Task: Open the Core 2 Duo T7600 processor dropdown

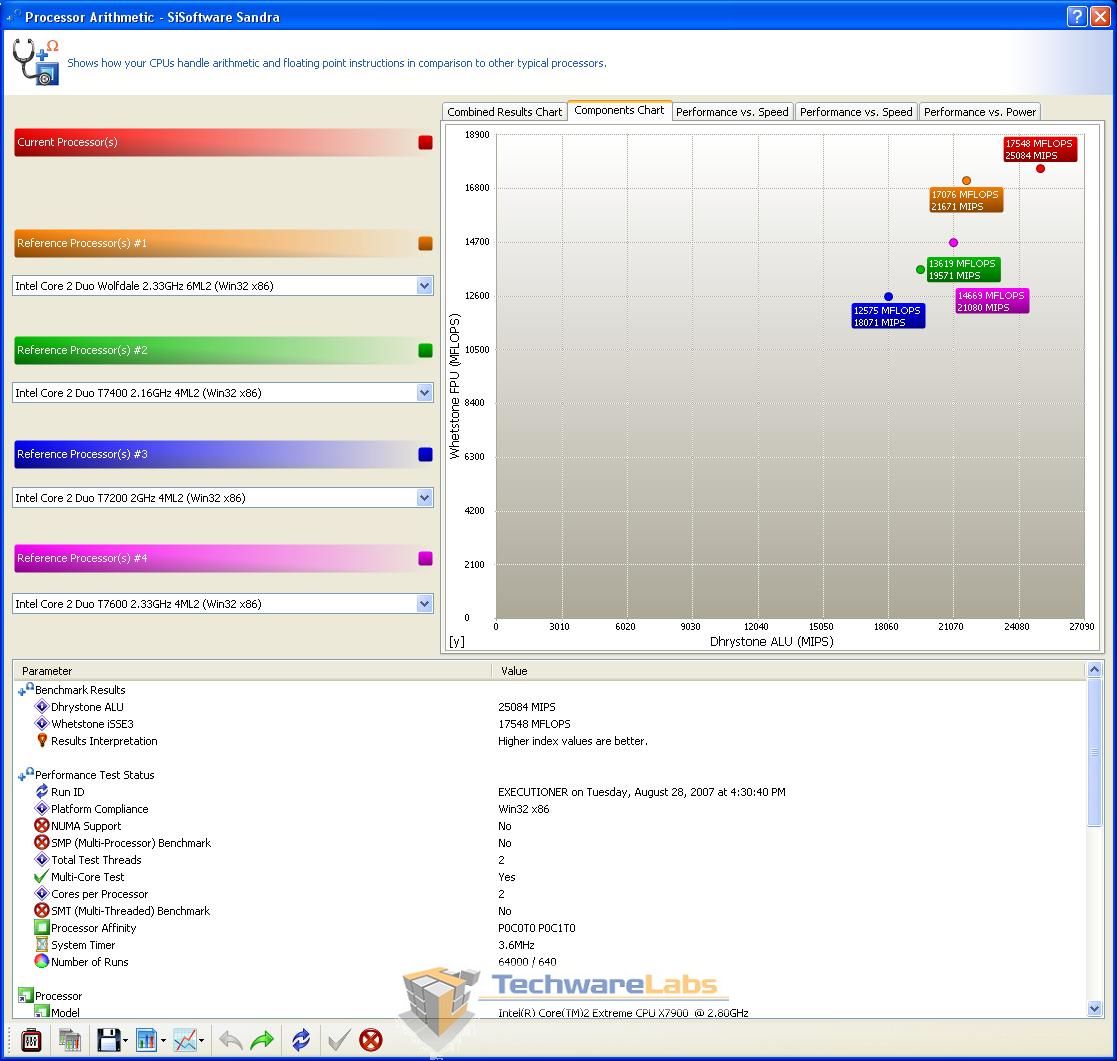Action: click(x=424, y=604)
